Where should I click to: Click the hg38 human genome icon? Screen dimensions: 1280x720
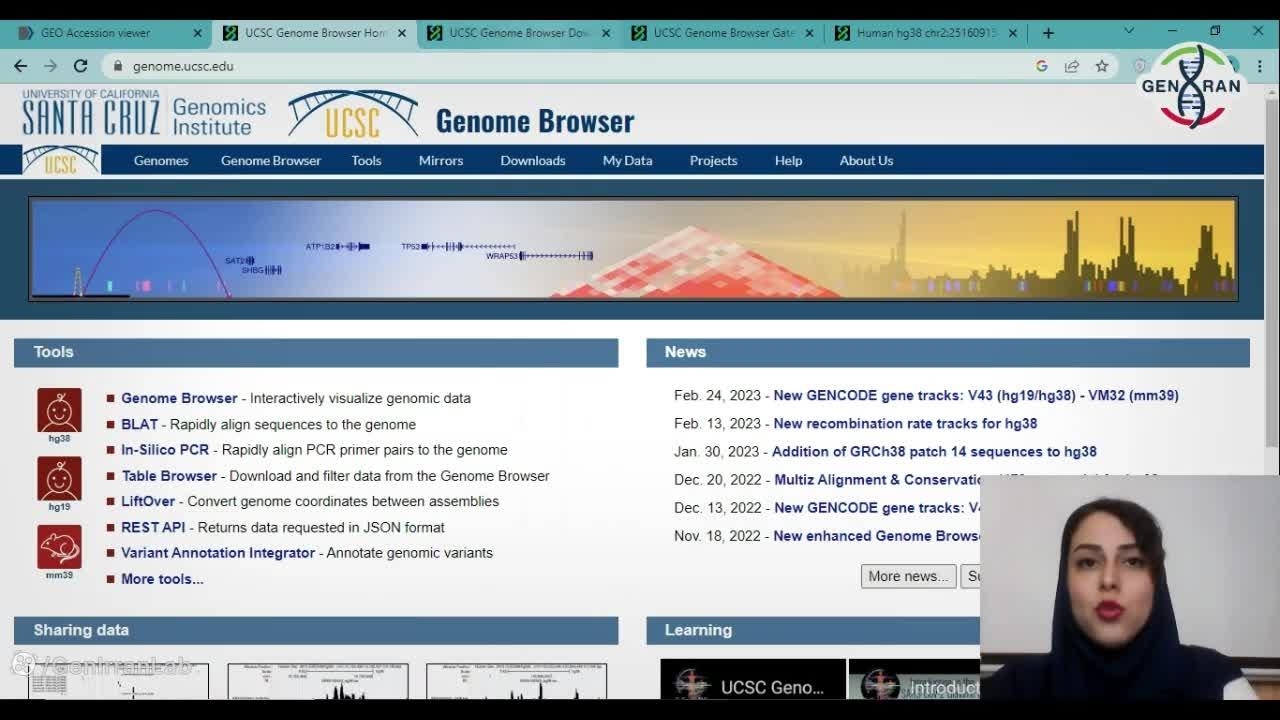pyautogui.click(x=59, y=410)
